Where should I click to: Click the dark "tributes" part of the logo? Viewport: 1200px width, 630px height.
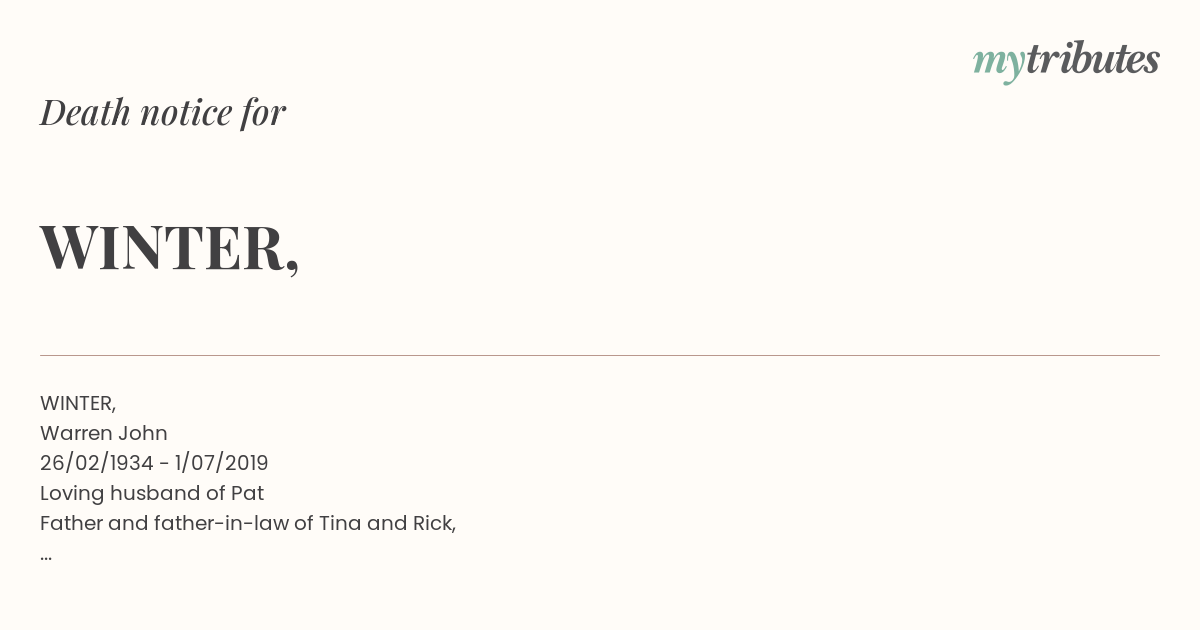pos(1092,59)
